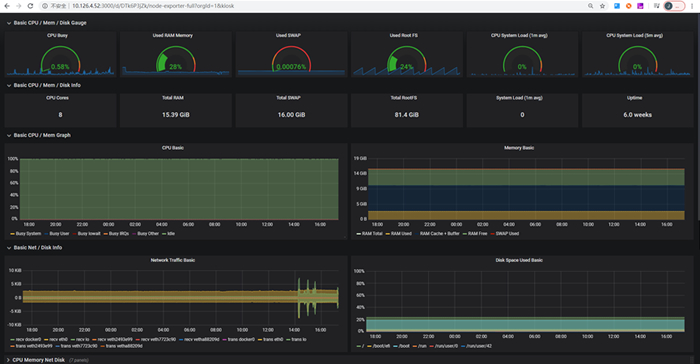Toggle the RAM Total legend series
This screenshot has height=364, width=700.
[x=372, y=234]
